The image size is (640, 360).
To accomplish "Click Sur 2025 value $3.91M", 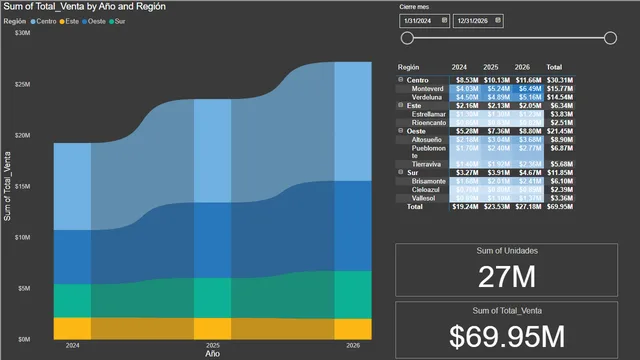I will pos(498,173).
